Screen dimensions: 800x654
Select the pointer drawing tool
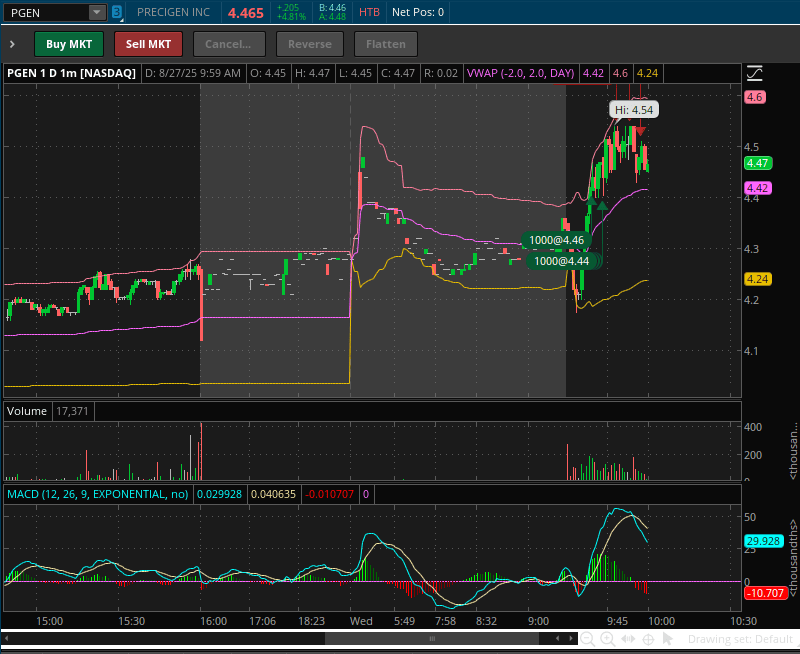pyautogui.click(x=668, y=638)
